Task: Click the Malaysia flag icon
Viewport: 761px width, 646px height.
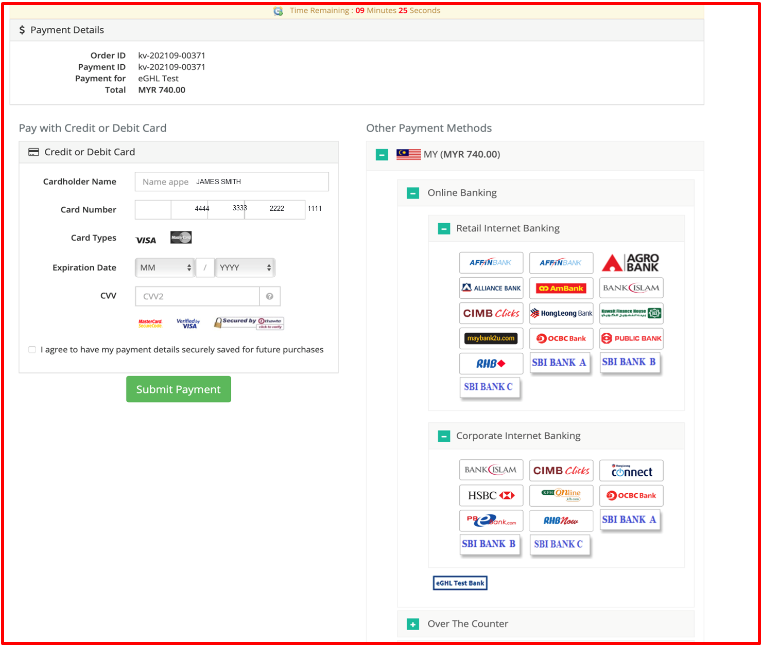Action: [x=409, y=154]
